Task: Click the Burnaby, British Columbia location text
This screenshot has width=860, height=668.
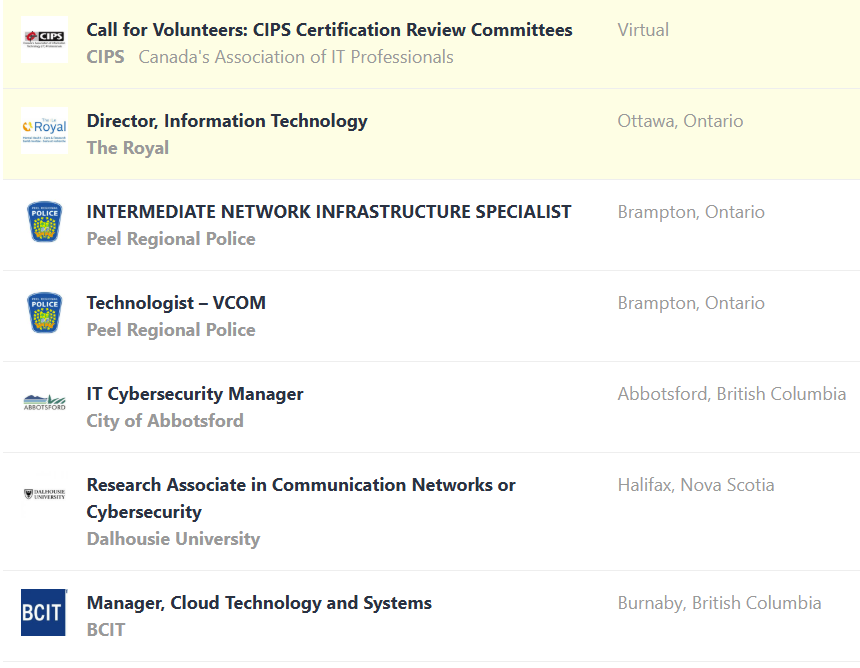Action: (x=719, y=603)
